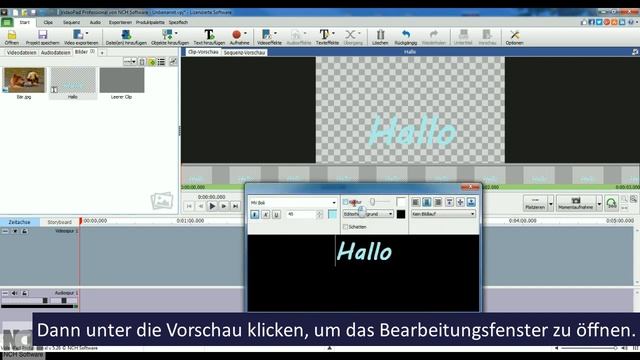
Task: Enable the Schatten shadow checkbox
Action: pos(346,227)
